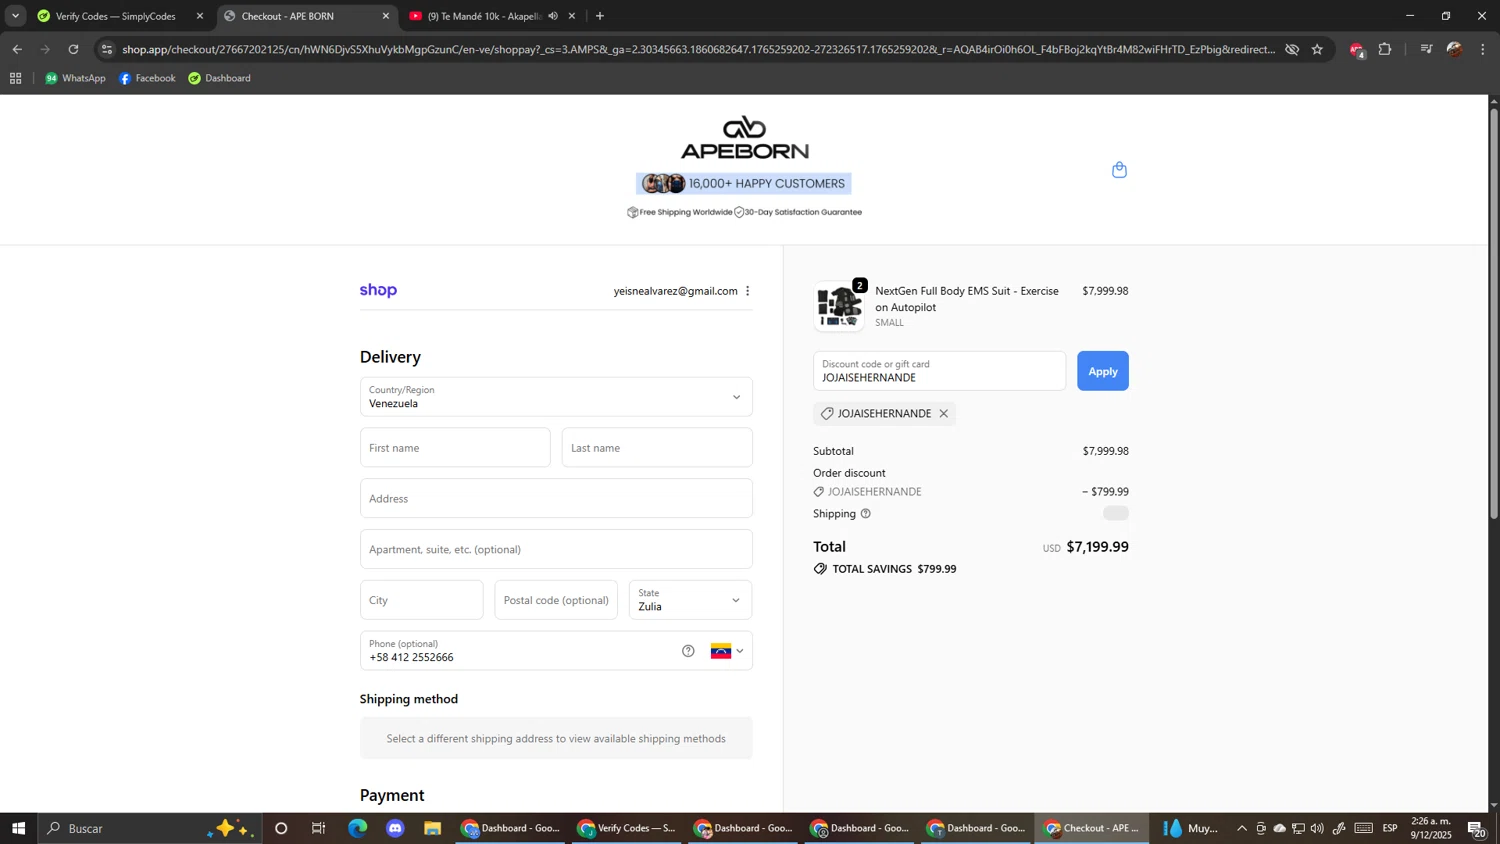Click the taskbar Buscar search box
This screenshot has width=1500, height=844.
(150, 828)
